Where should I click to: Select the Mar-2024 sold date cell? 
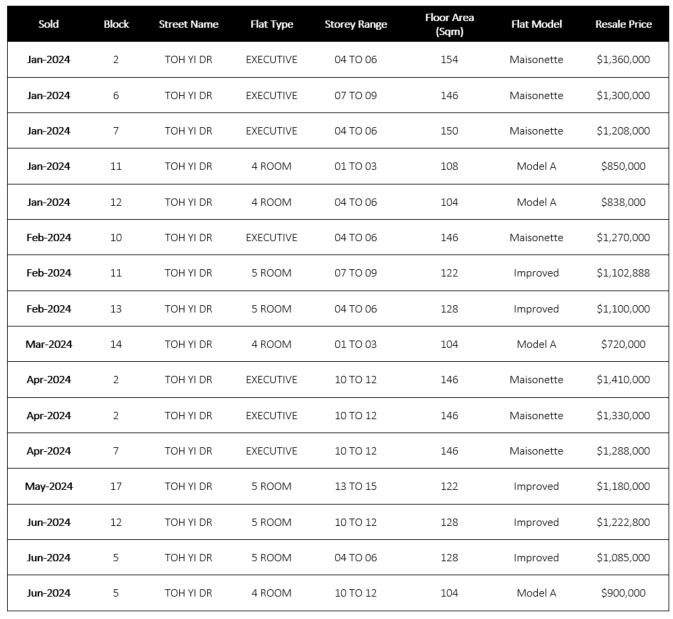click(48, 344)
